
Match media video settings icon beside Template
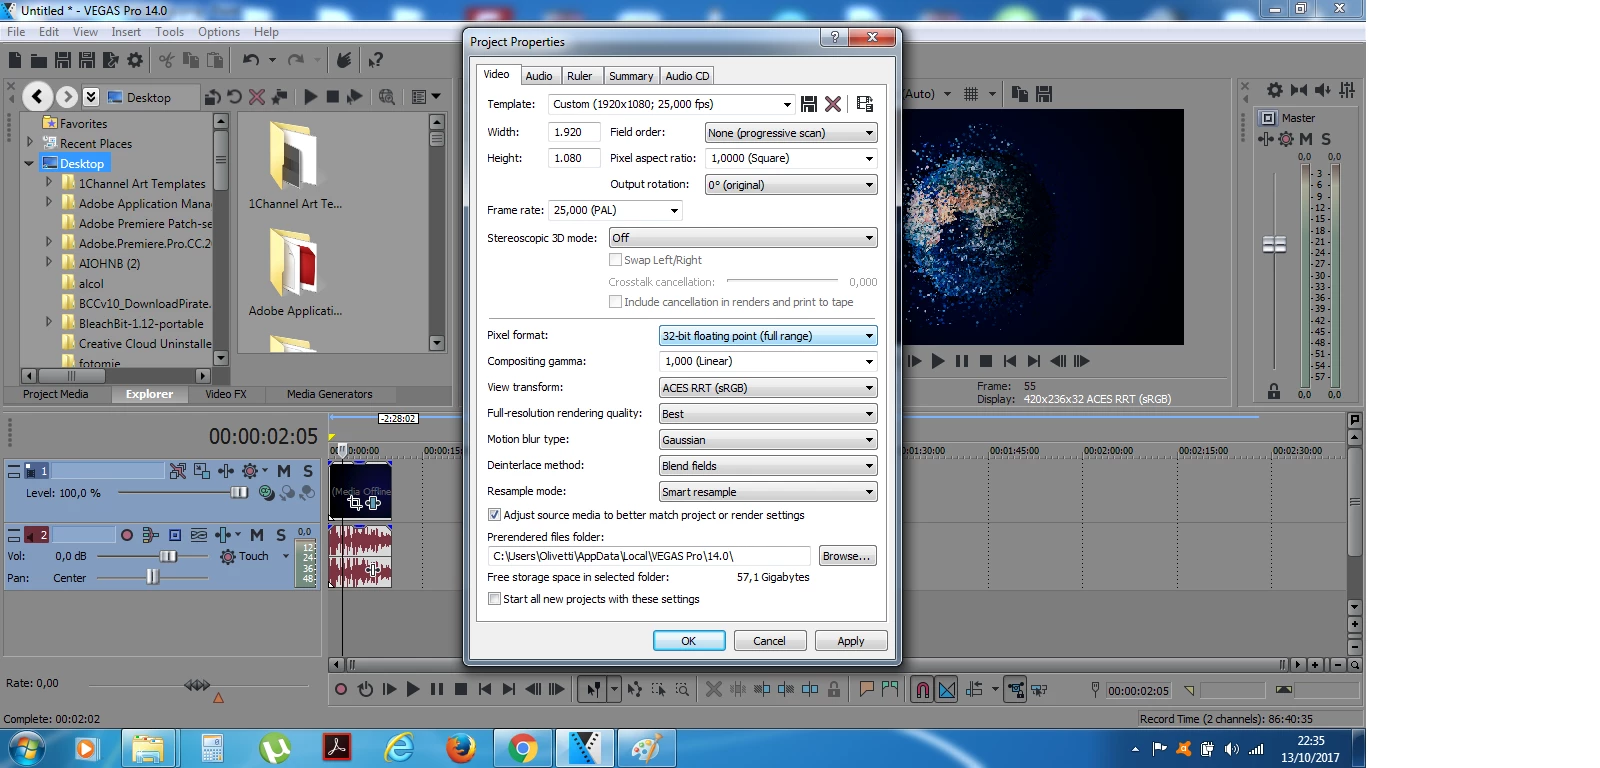point(865,104)
